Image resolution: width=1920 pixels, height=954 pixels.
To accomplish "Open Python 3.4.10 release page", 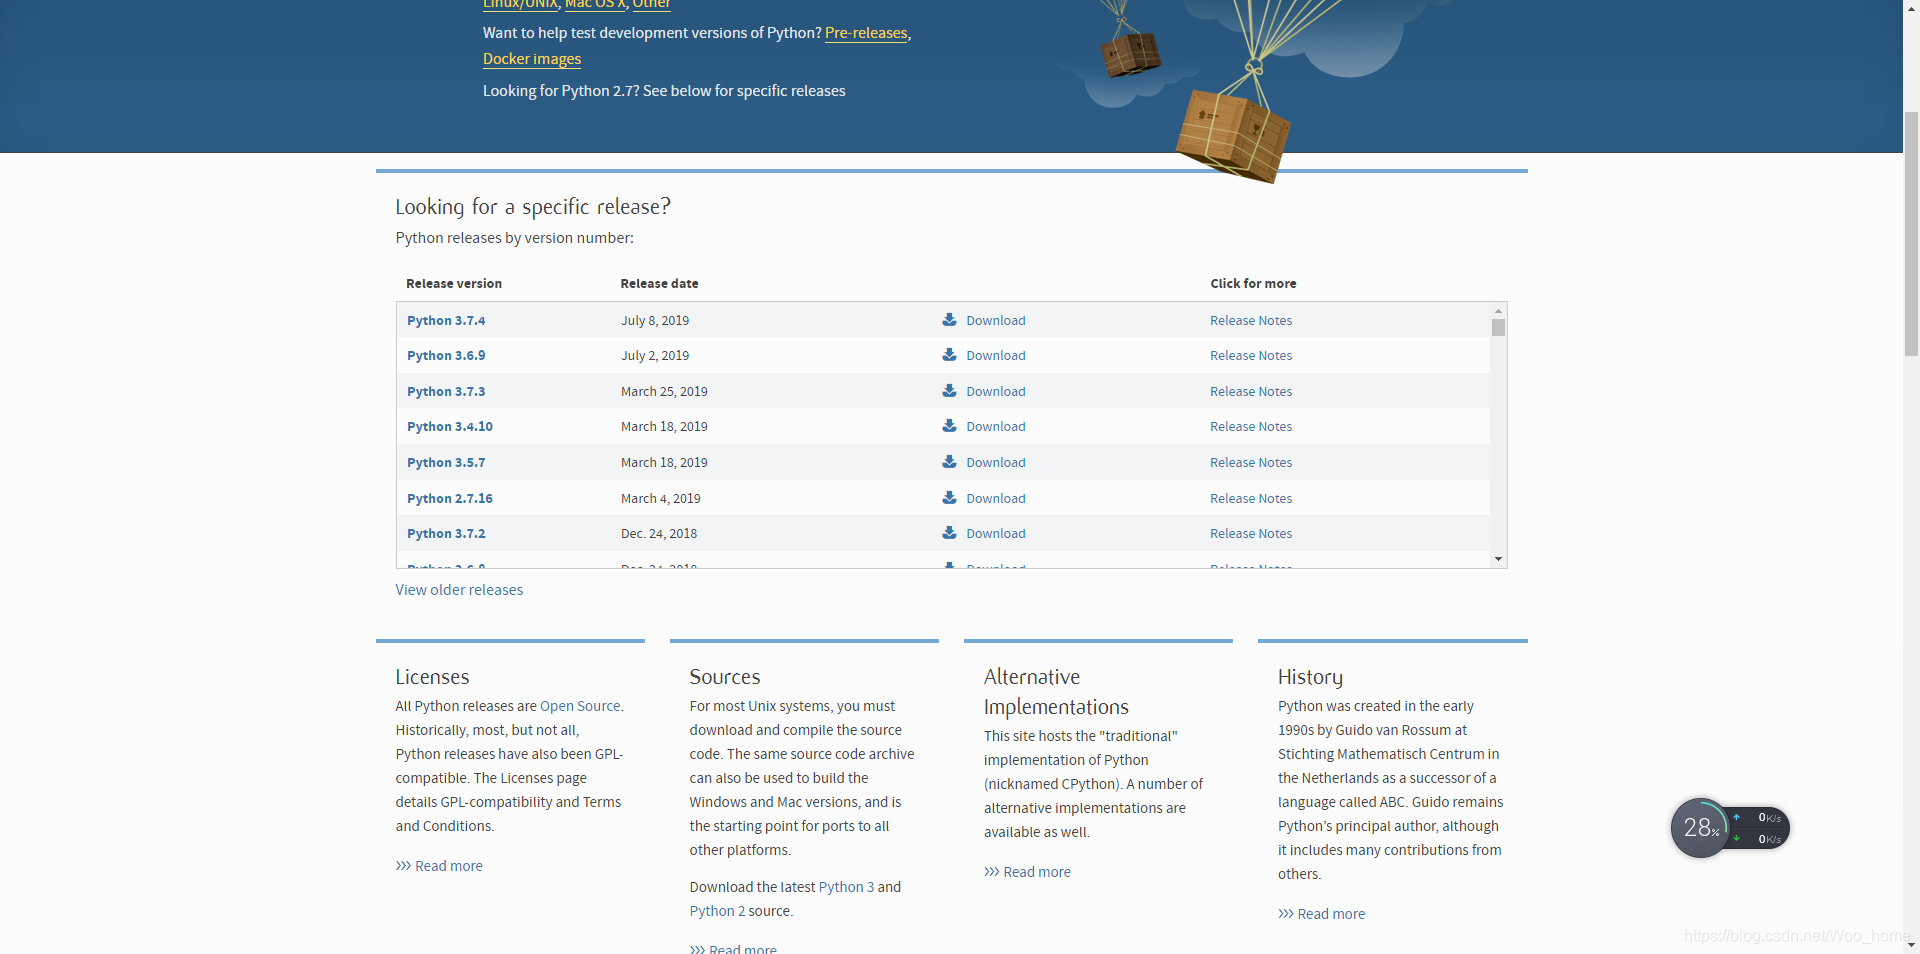I will 450,427.
